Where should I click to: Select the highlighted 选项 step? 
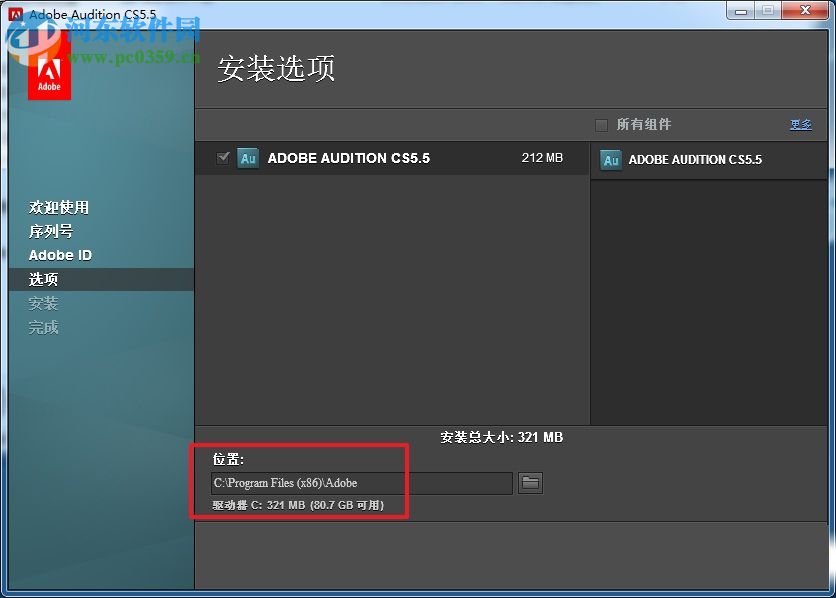(x=43, y=279)
